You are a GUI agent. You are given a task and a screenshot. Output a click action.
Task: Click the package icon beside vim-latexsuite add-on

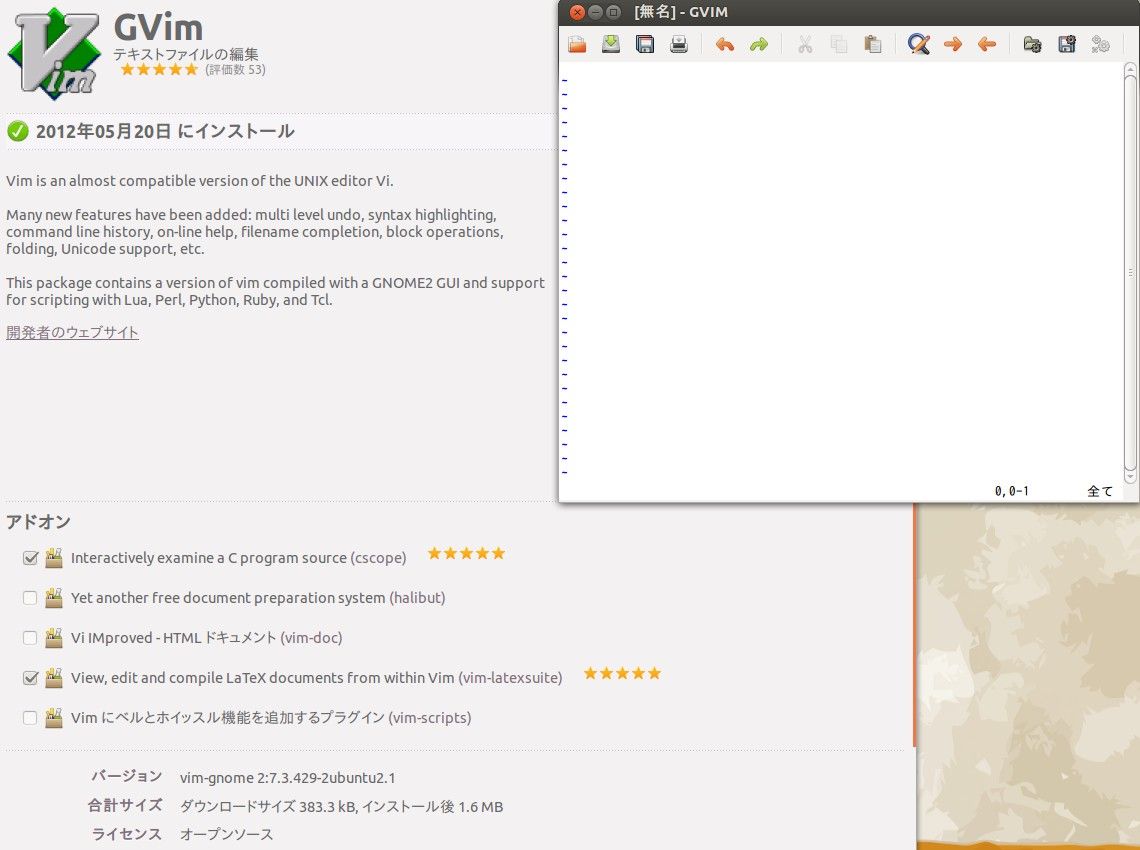coord(54,678)
